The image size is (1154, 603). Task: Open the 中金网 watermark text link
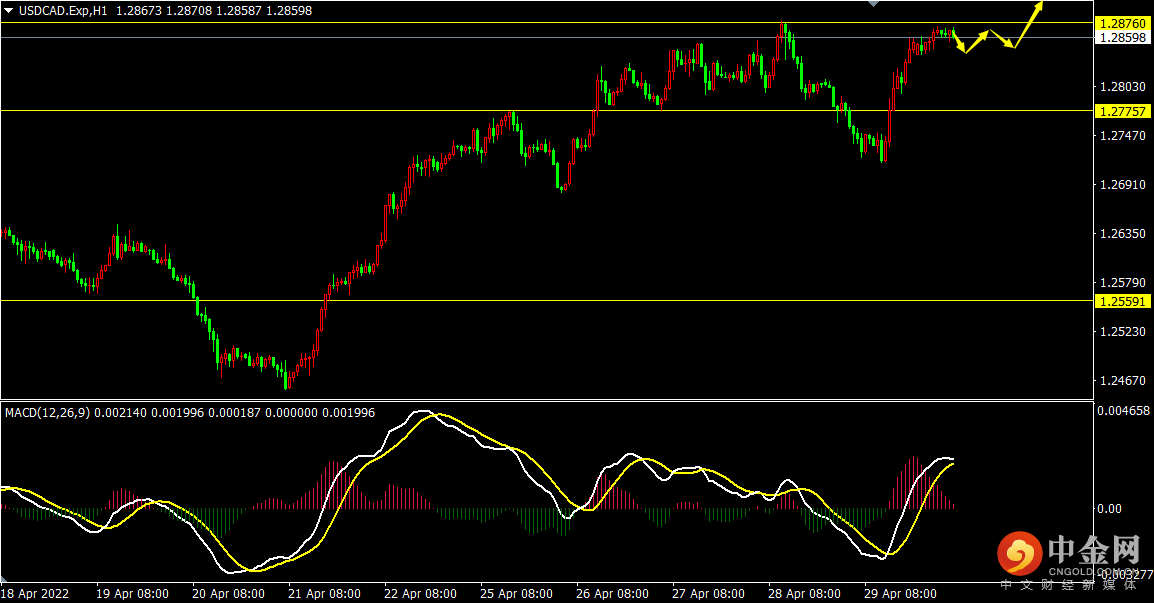tap(1093, 550)
